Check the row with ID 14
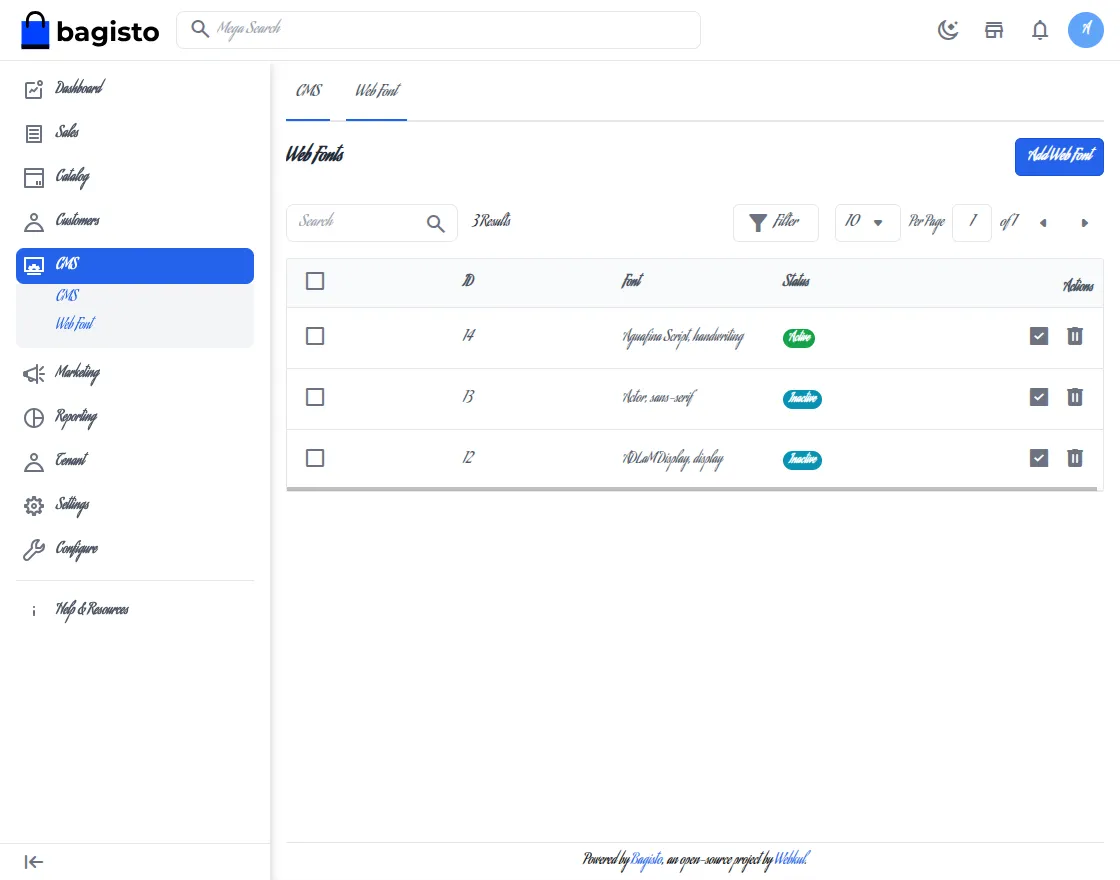The image size is (1120, 880). tap(315, 336)
